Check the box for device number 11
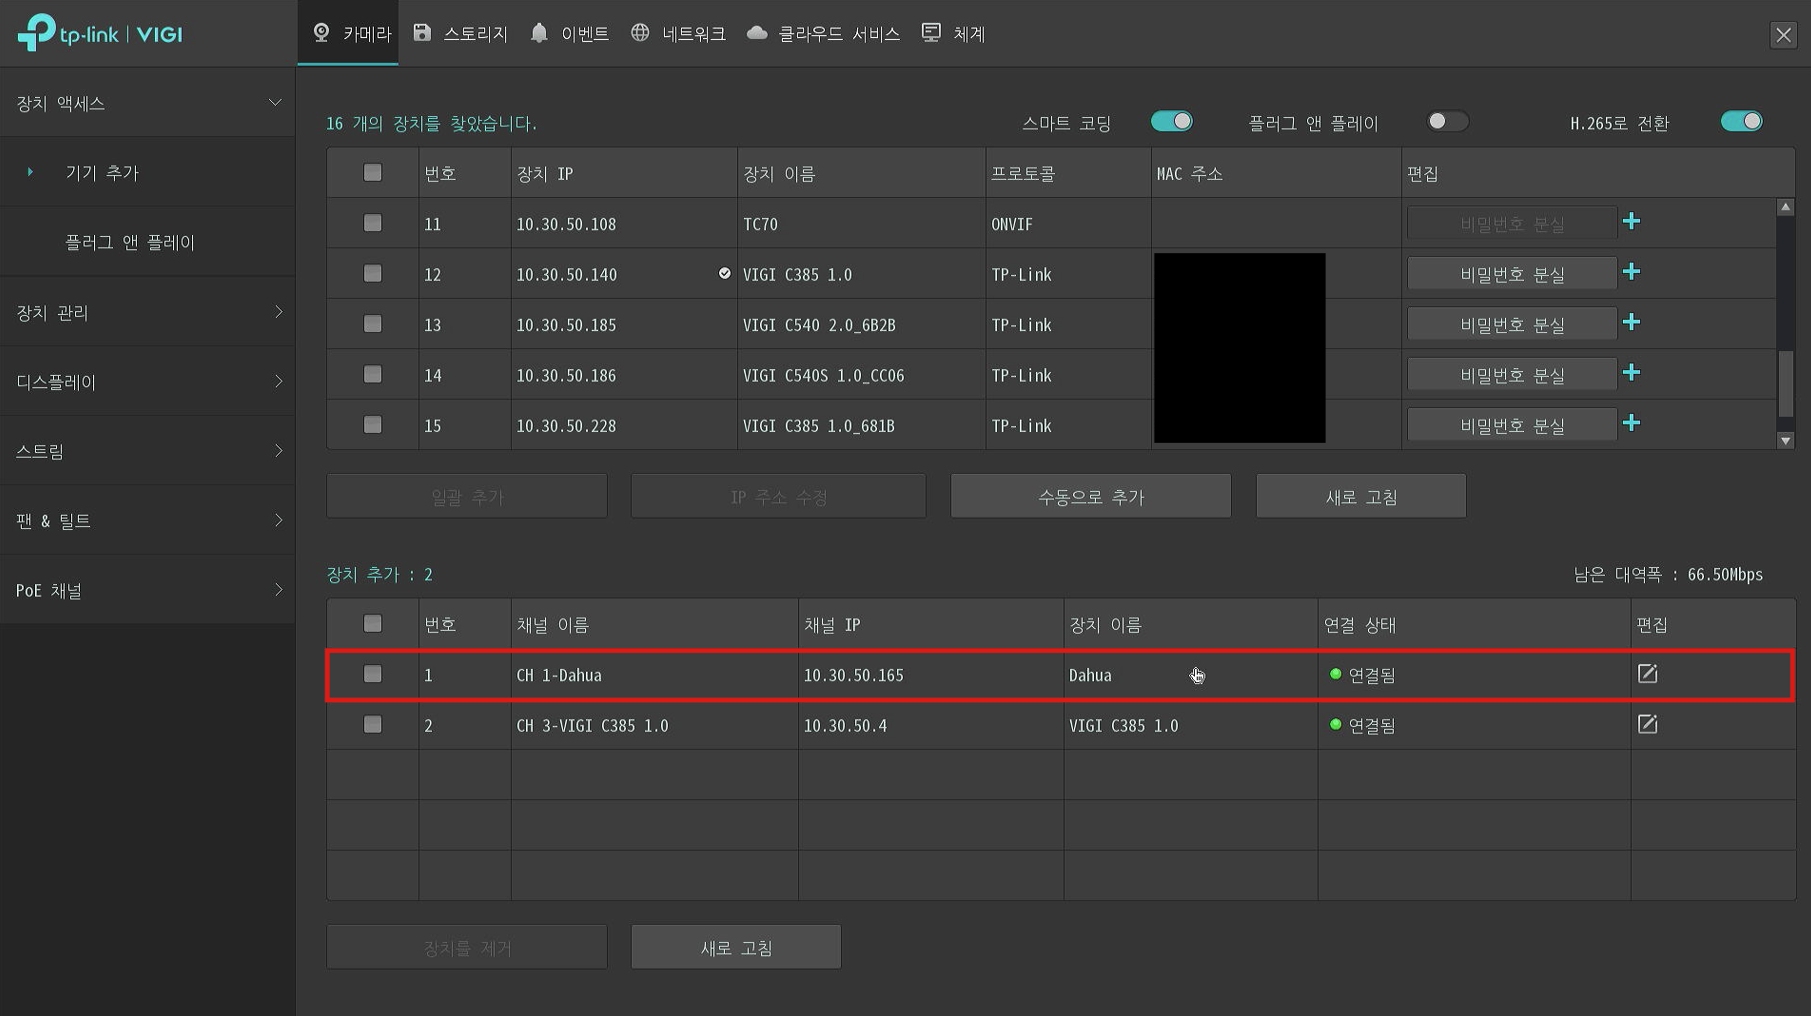This screenshot has width=1811, height=1016. coord(372,223)
